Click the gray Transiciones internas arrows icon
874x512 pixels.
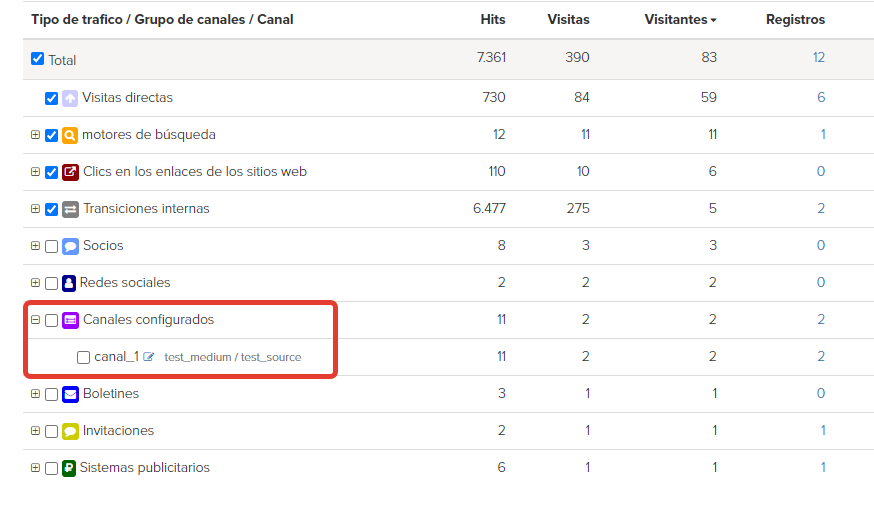[x=70, y=209]
